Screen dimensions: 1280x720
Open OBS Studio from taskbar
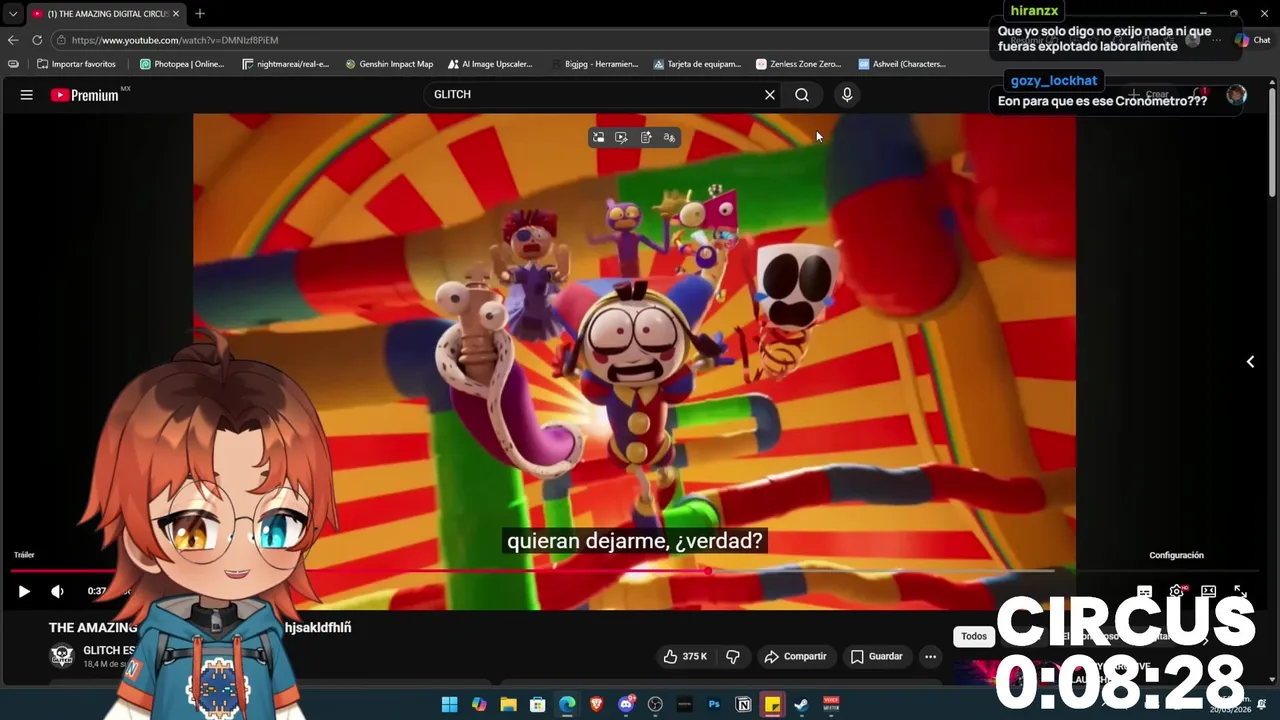tap(655, 705)
